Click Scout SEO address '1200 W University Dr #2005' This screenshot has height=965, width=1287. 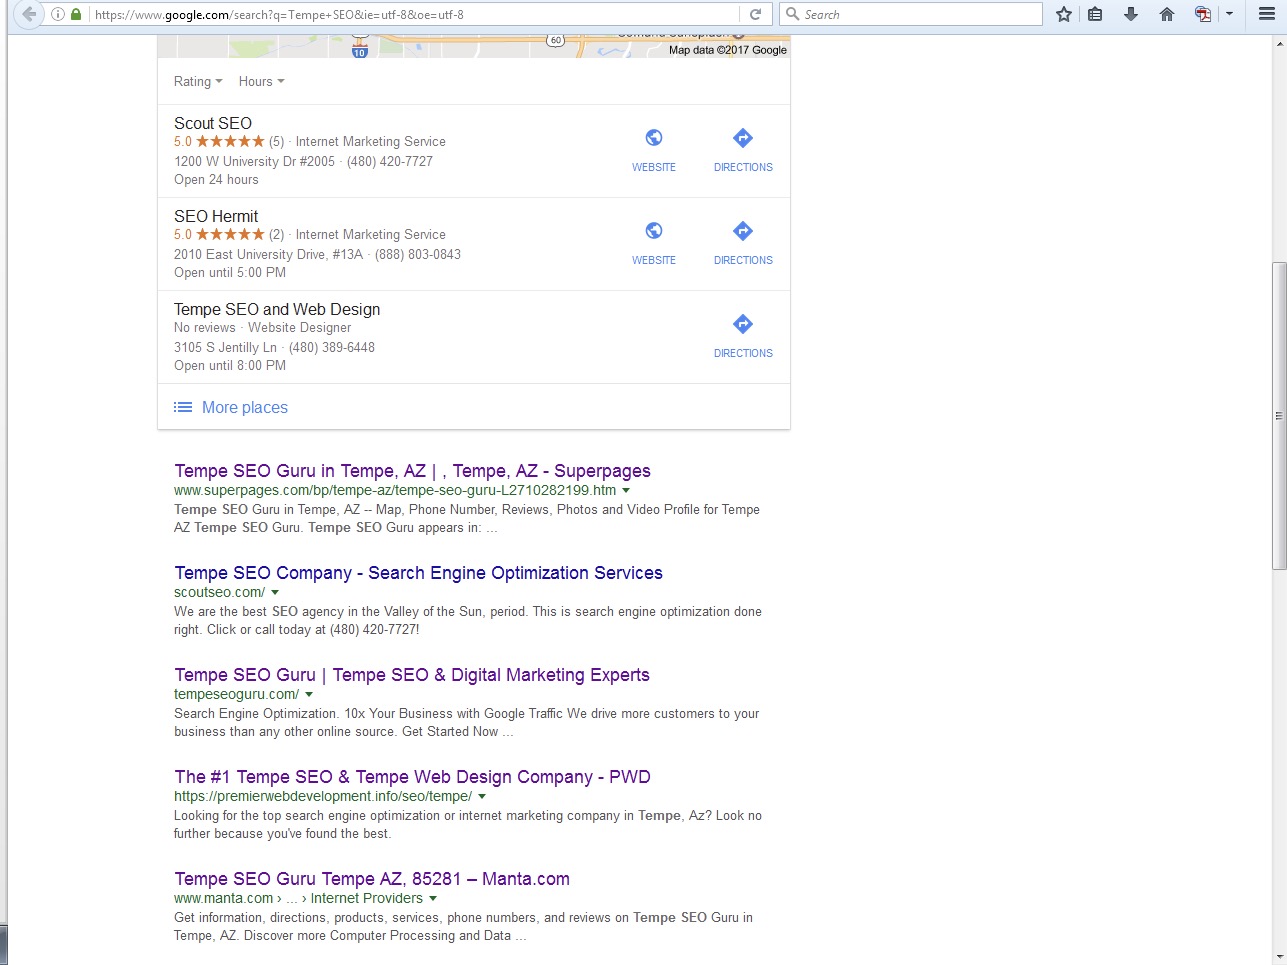(x=254, y=161)
